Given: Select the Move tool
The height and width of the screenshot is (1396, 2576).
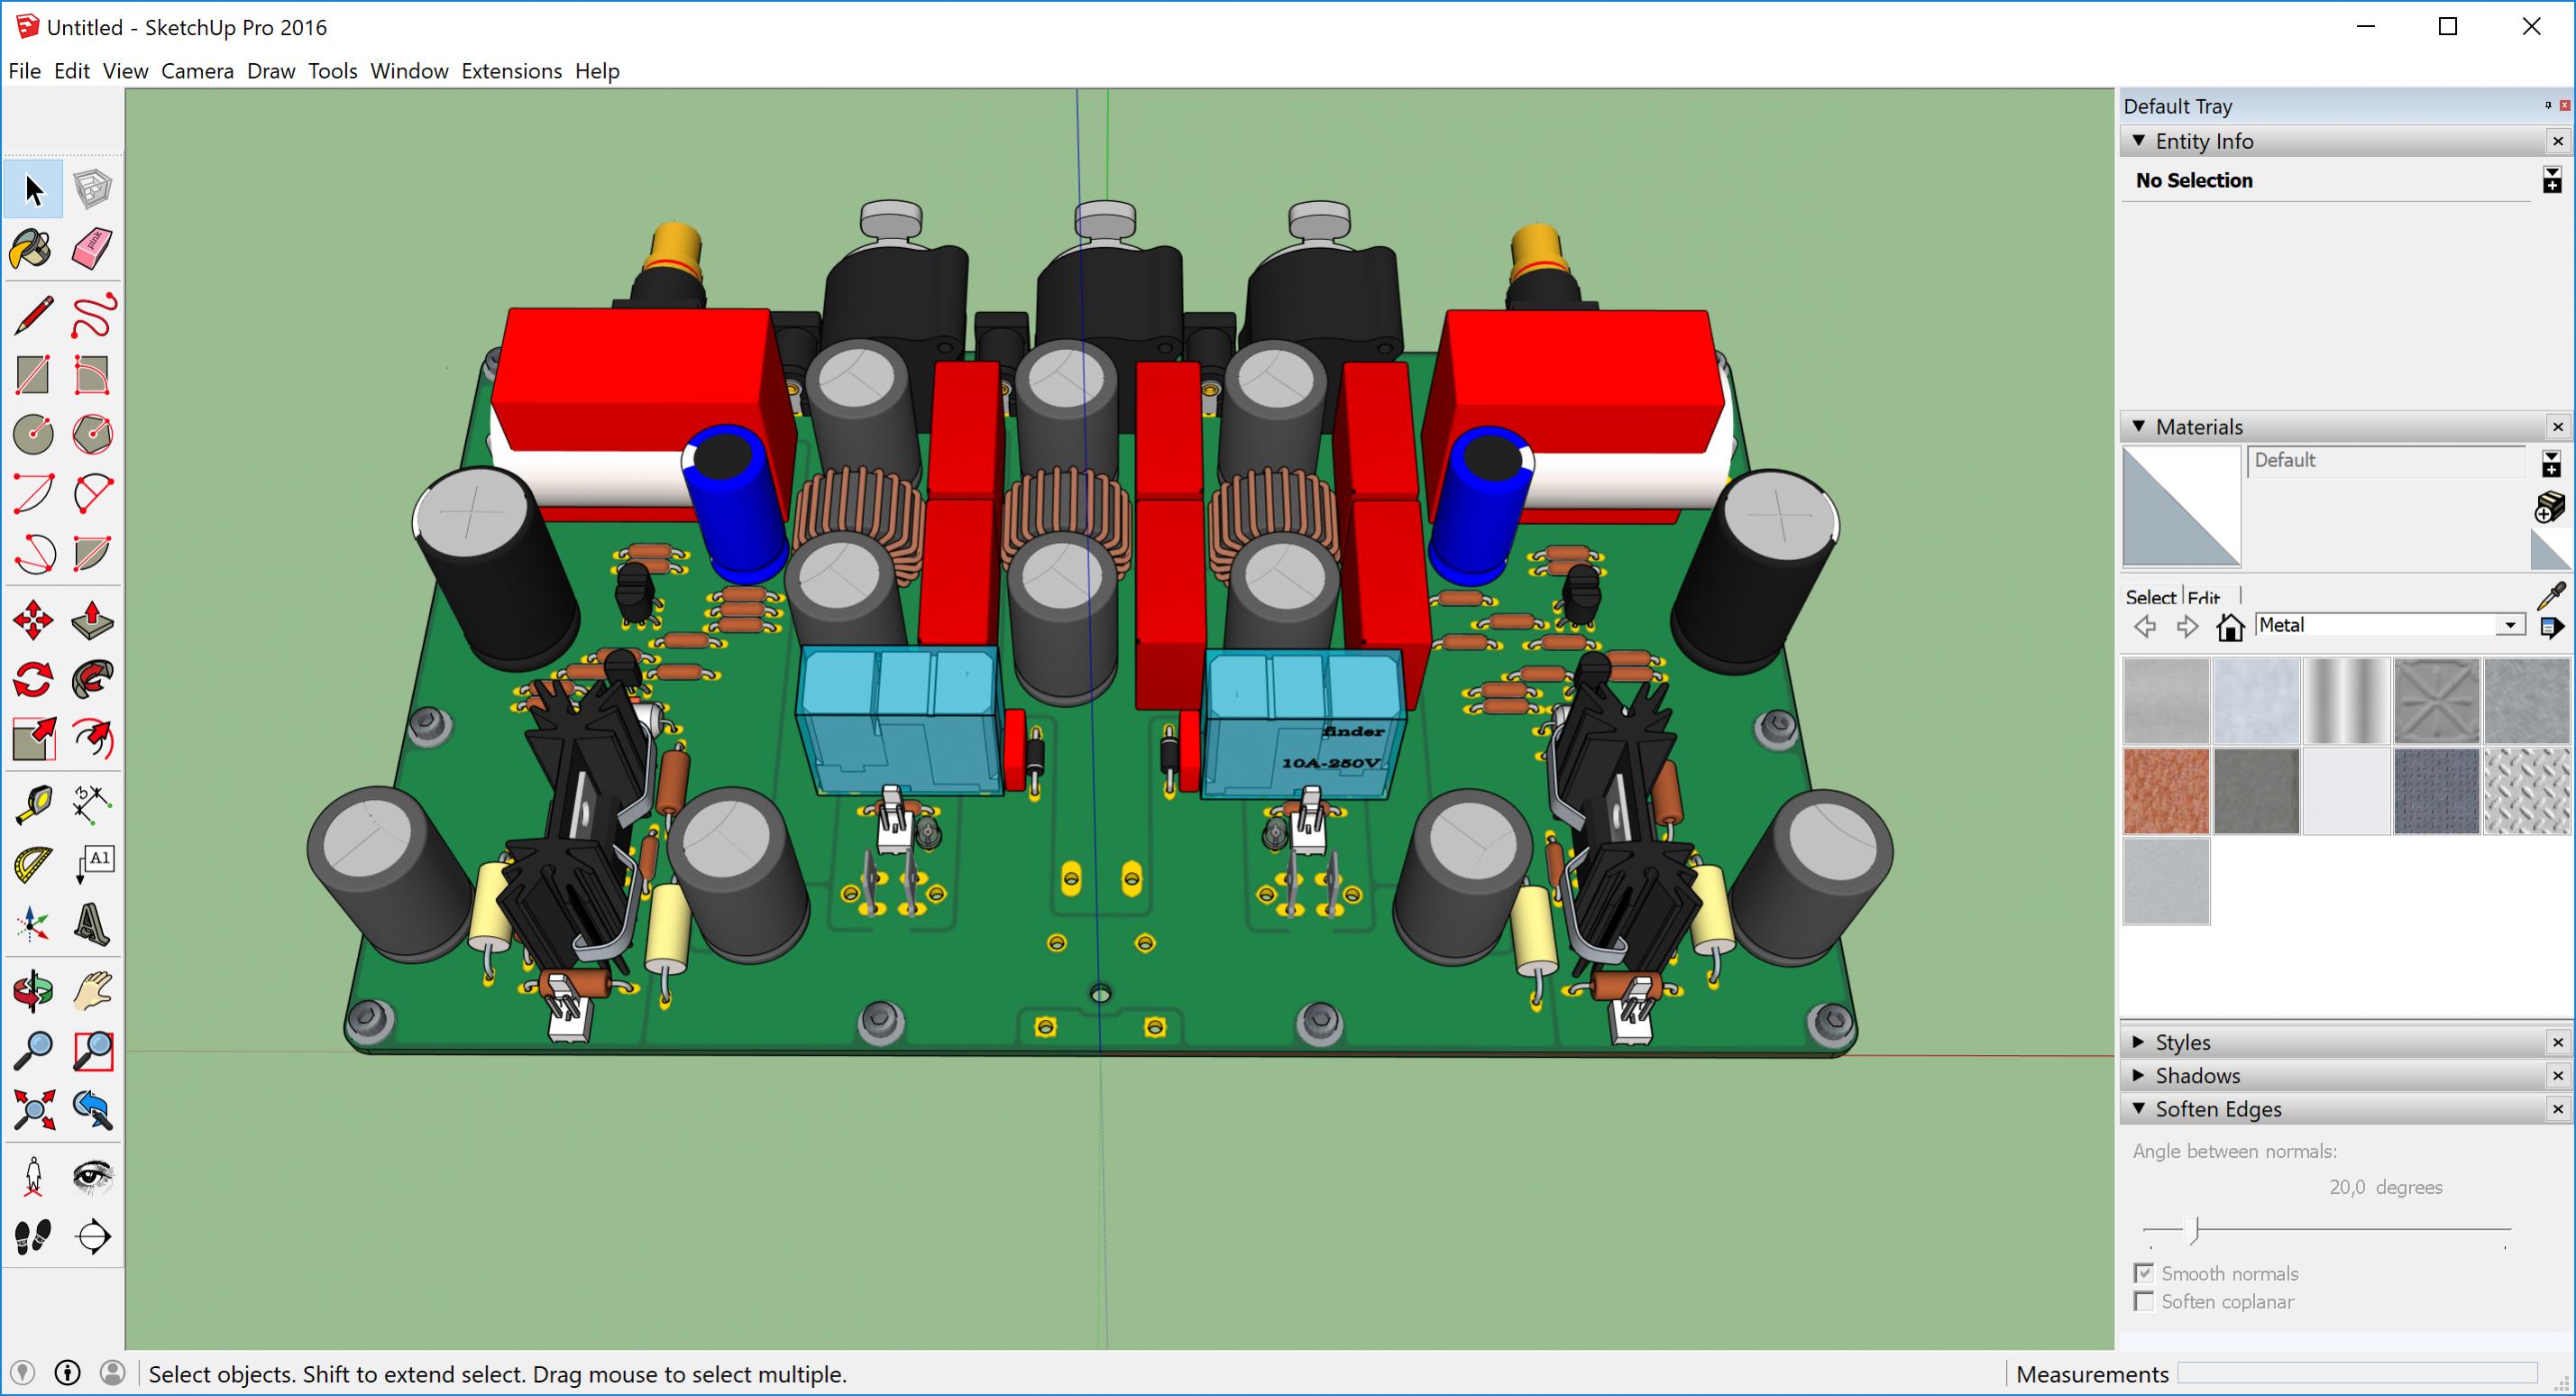Looking at the screenshot, I should [x=33, y=620].
